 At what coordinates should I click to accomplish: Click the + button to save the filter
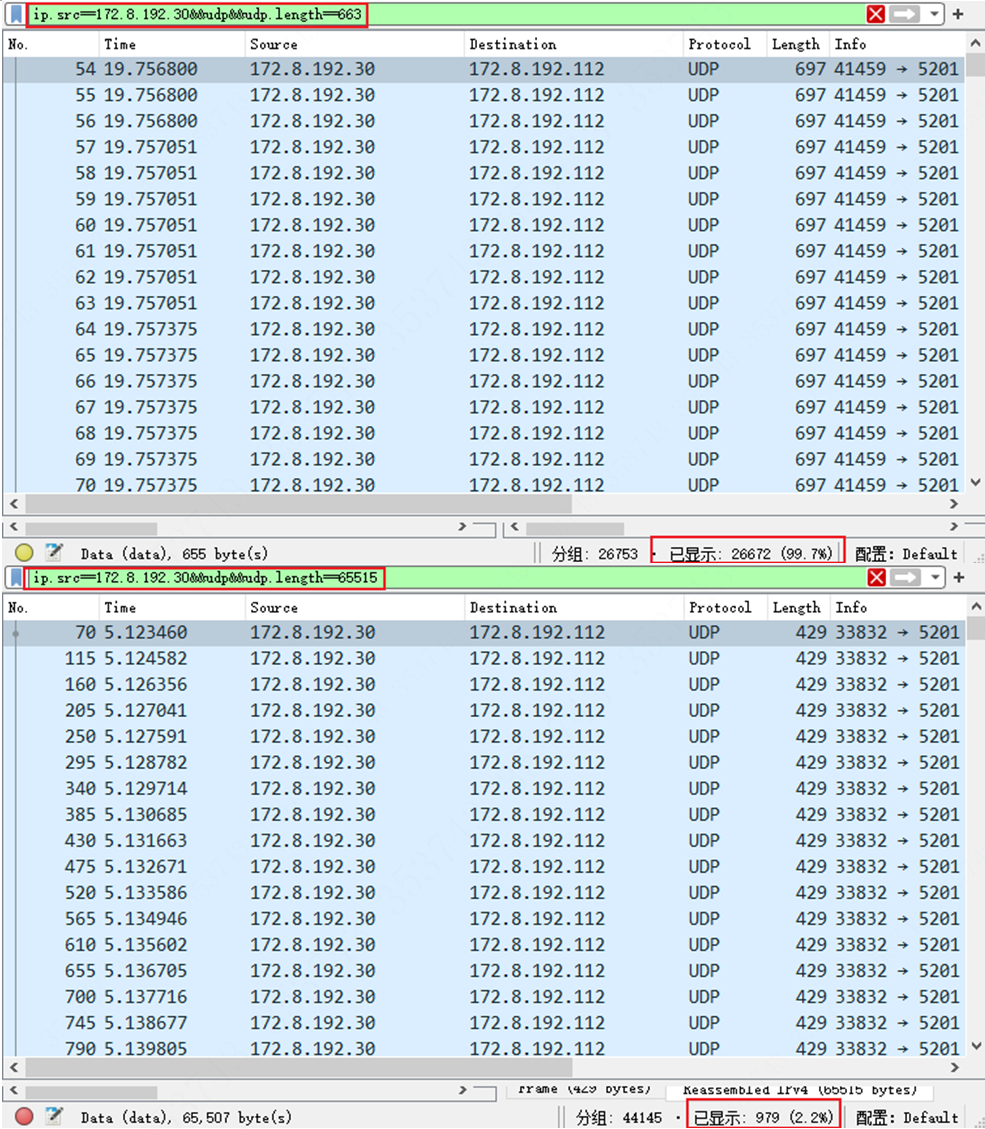957,14
